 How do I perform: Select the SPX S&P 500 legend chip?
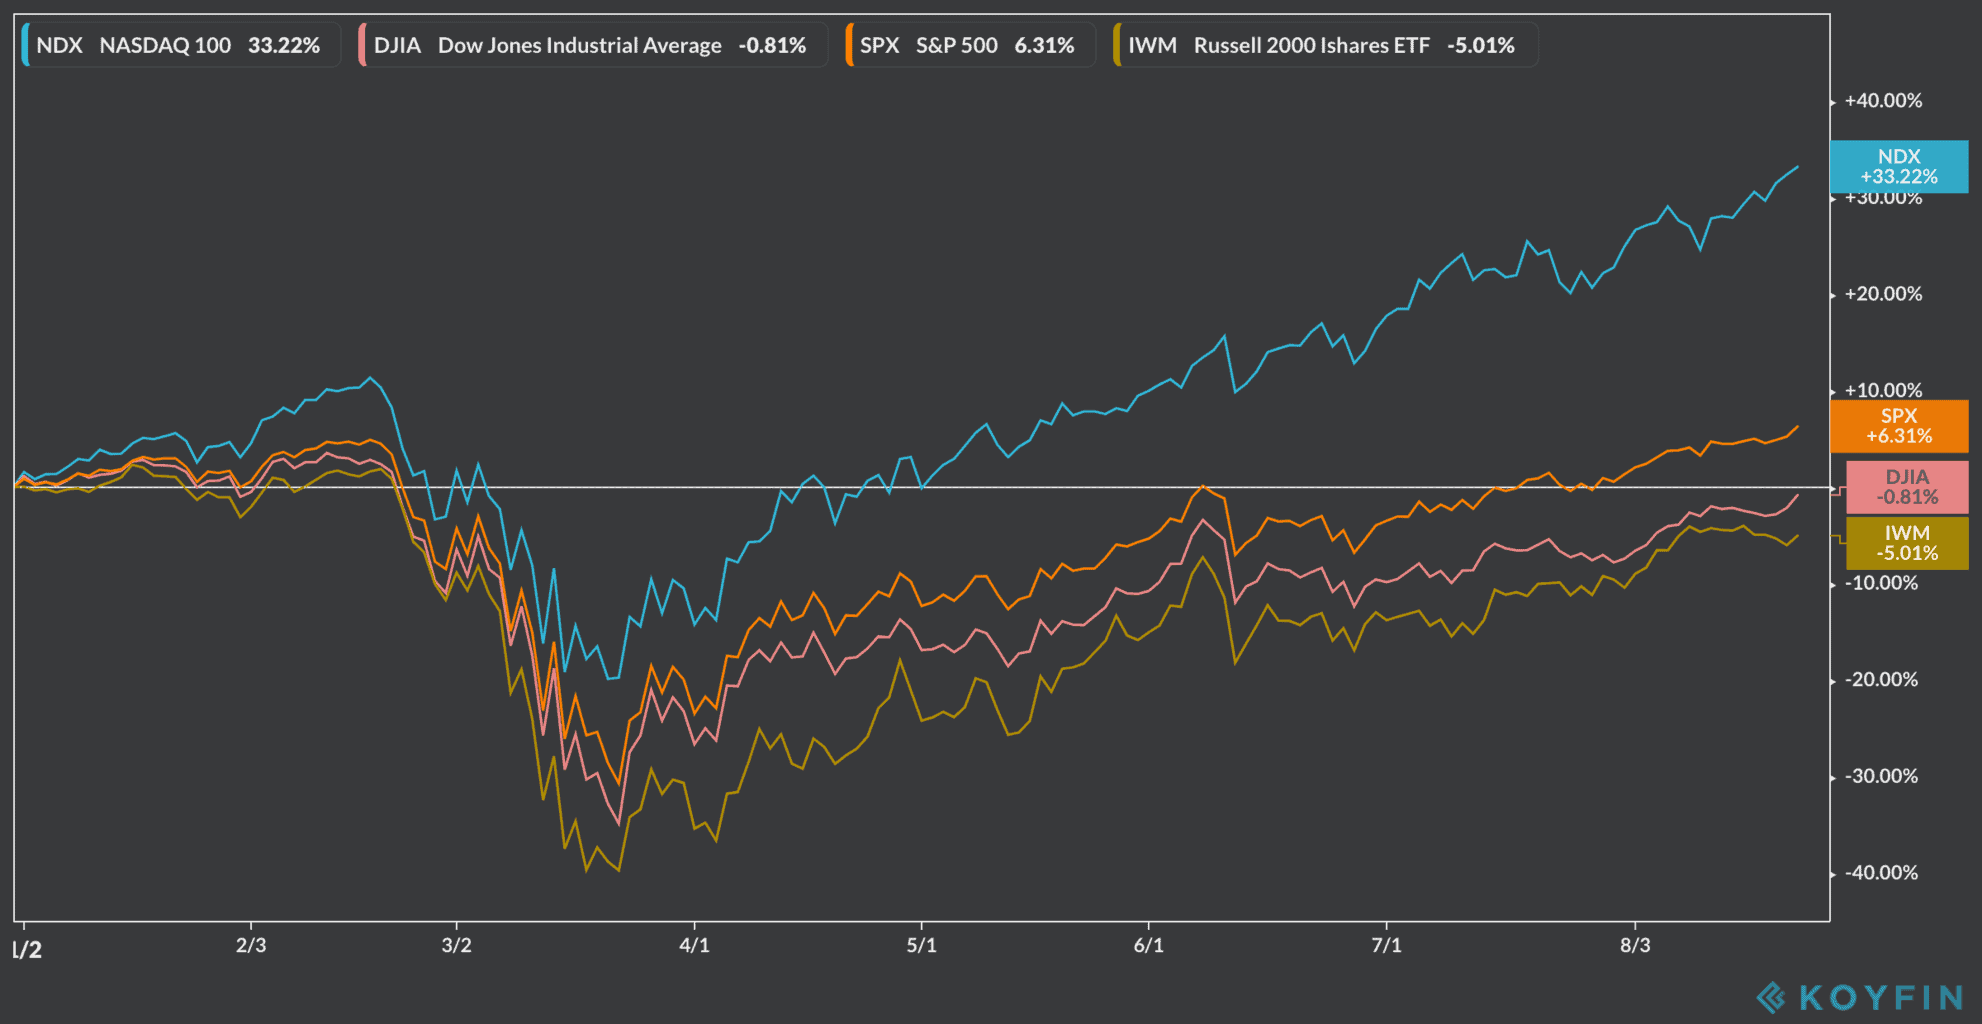[970, 45]
